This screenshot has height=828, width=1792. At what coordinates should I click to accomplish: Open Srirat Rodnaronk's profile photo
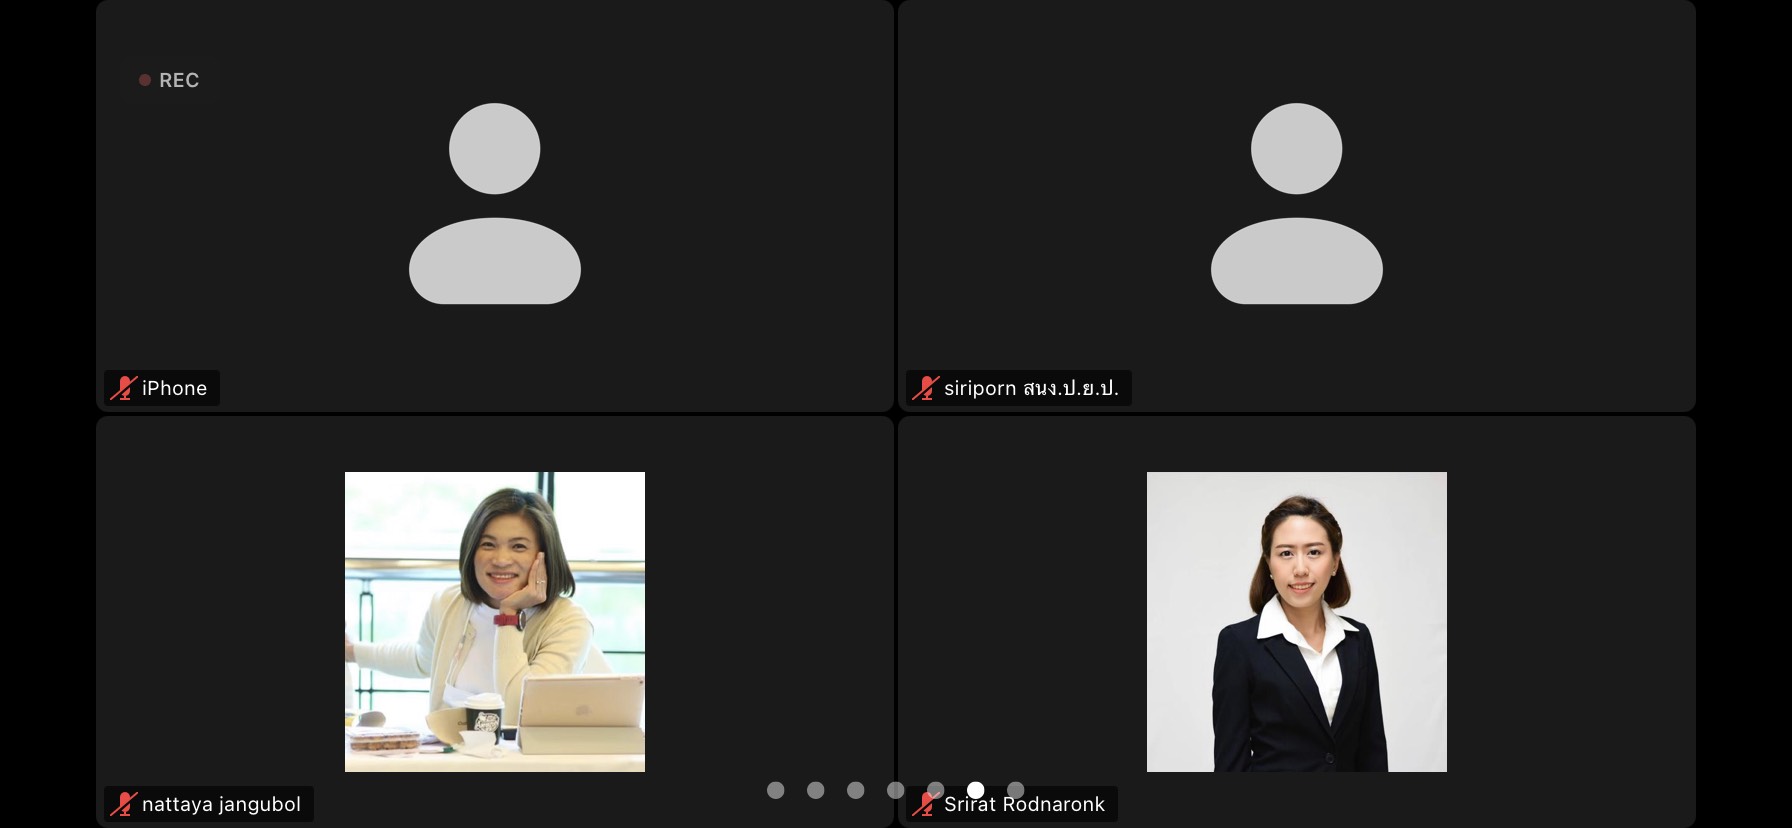[x=1297, y=622]
